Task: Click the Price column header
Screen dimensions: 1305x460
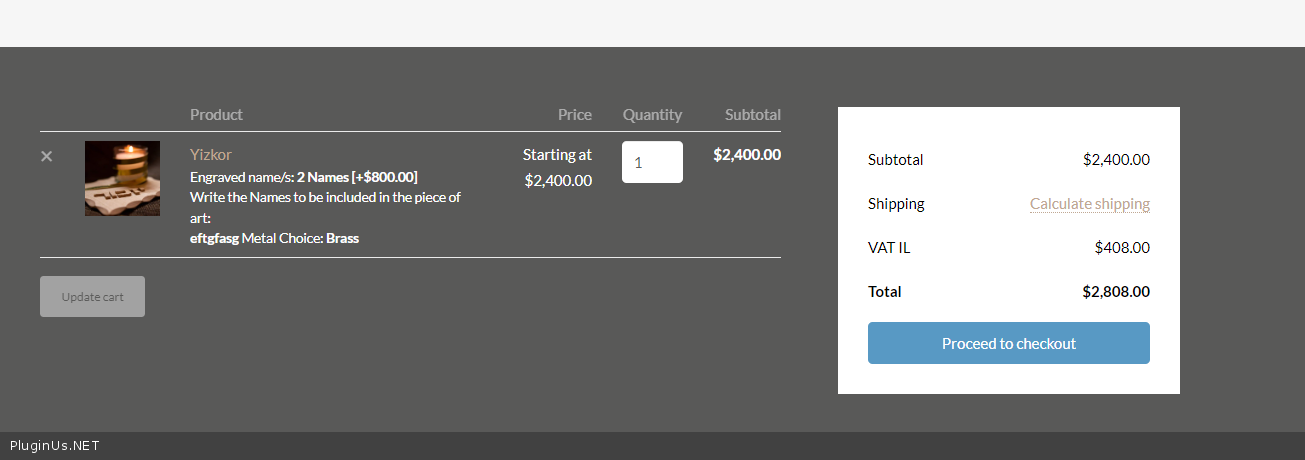Action: pyautogui.click(x=574, y=115)
